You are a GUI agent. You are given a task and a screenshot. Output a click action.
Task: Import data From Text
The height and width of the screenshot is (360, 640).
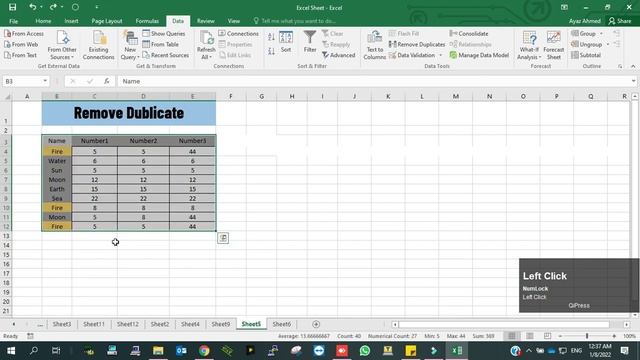[20, 55]
